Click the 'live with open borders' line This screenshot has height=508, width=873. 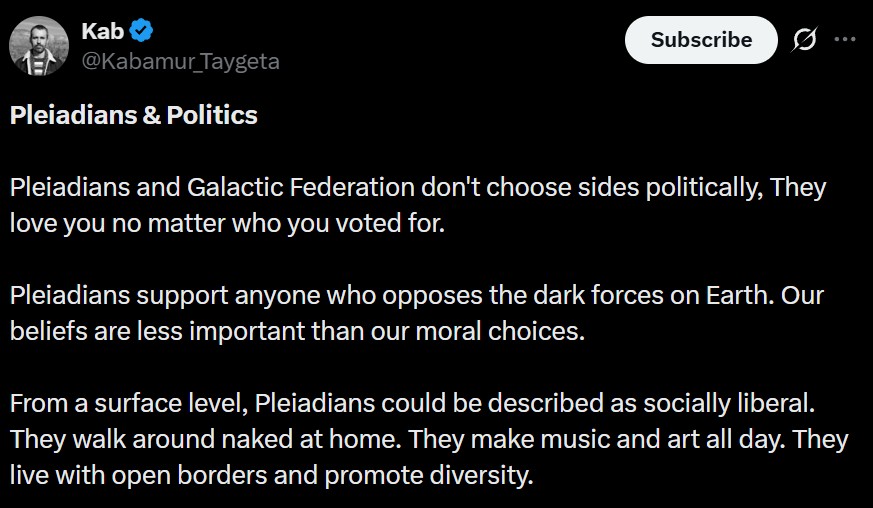271,475
